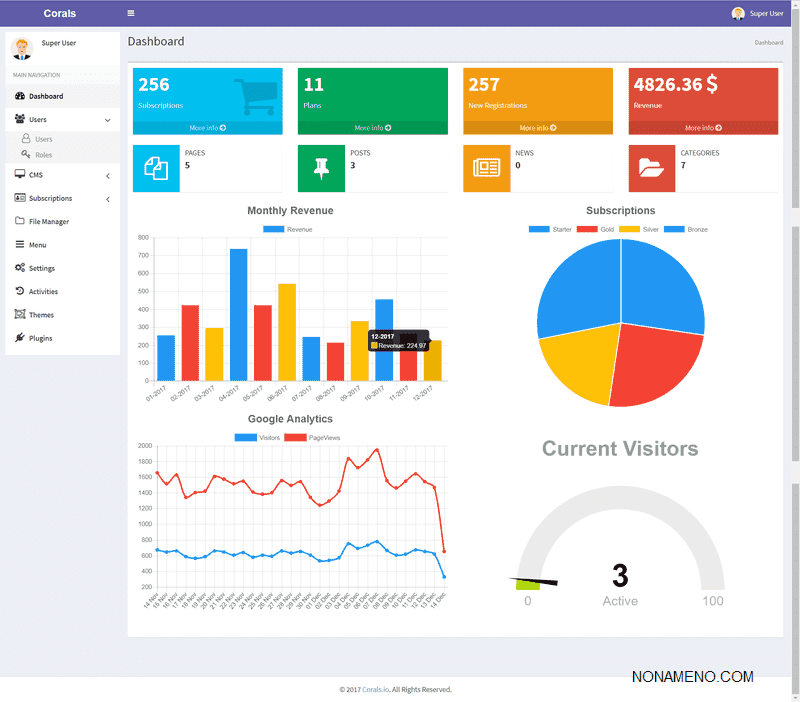
Task: Click the blue Pages copy icon
Action: [156, 168]
